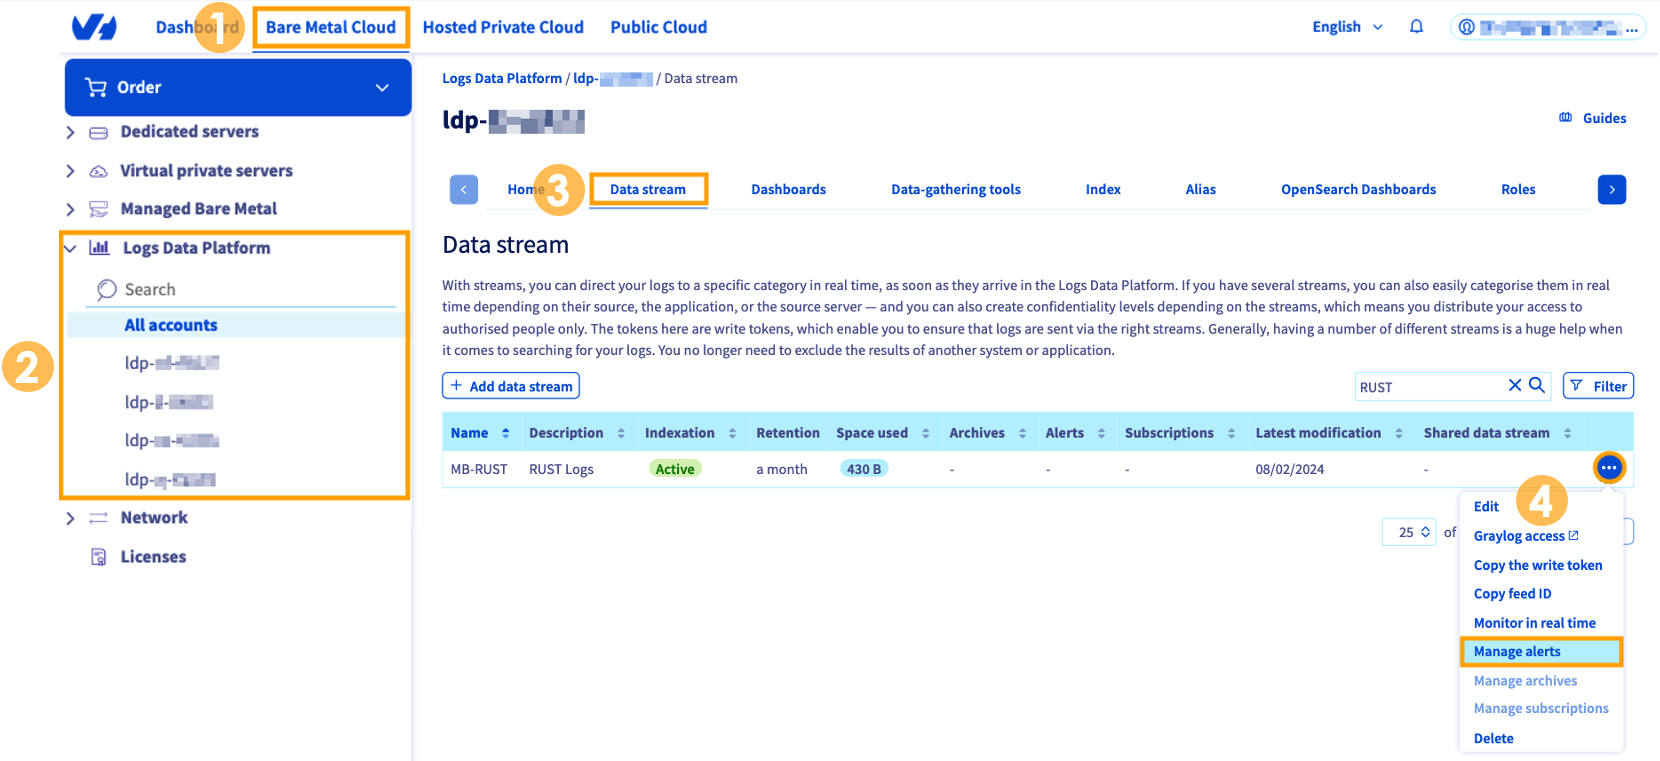Clear the RUST search field

[1515, 385]
